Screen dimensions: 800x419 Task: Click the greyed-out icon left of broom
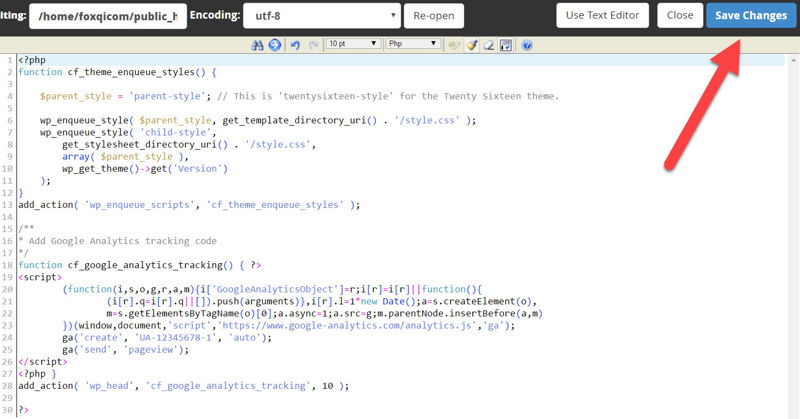pyautogui.click(x=456, y=45)
